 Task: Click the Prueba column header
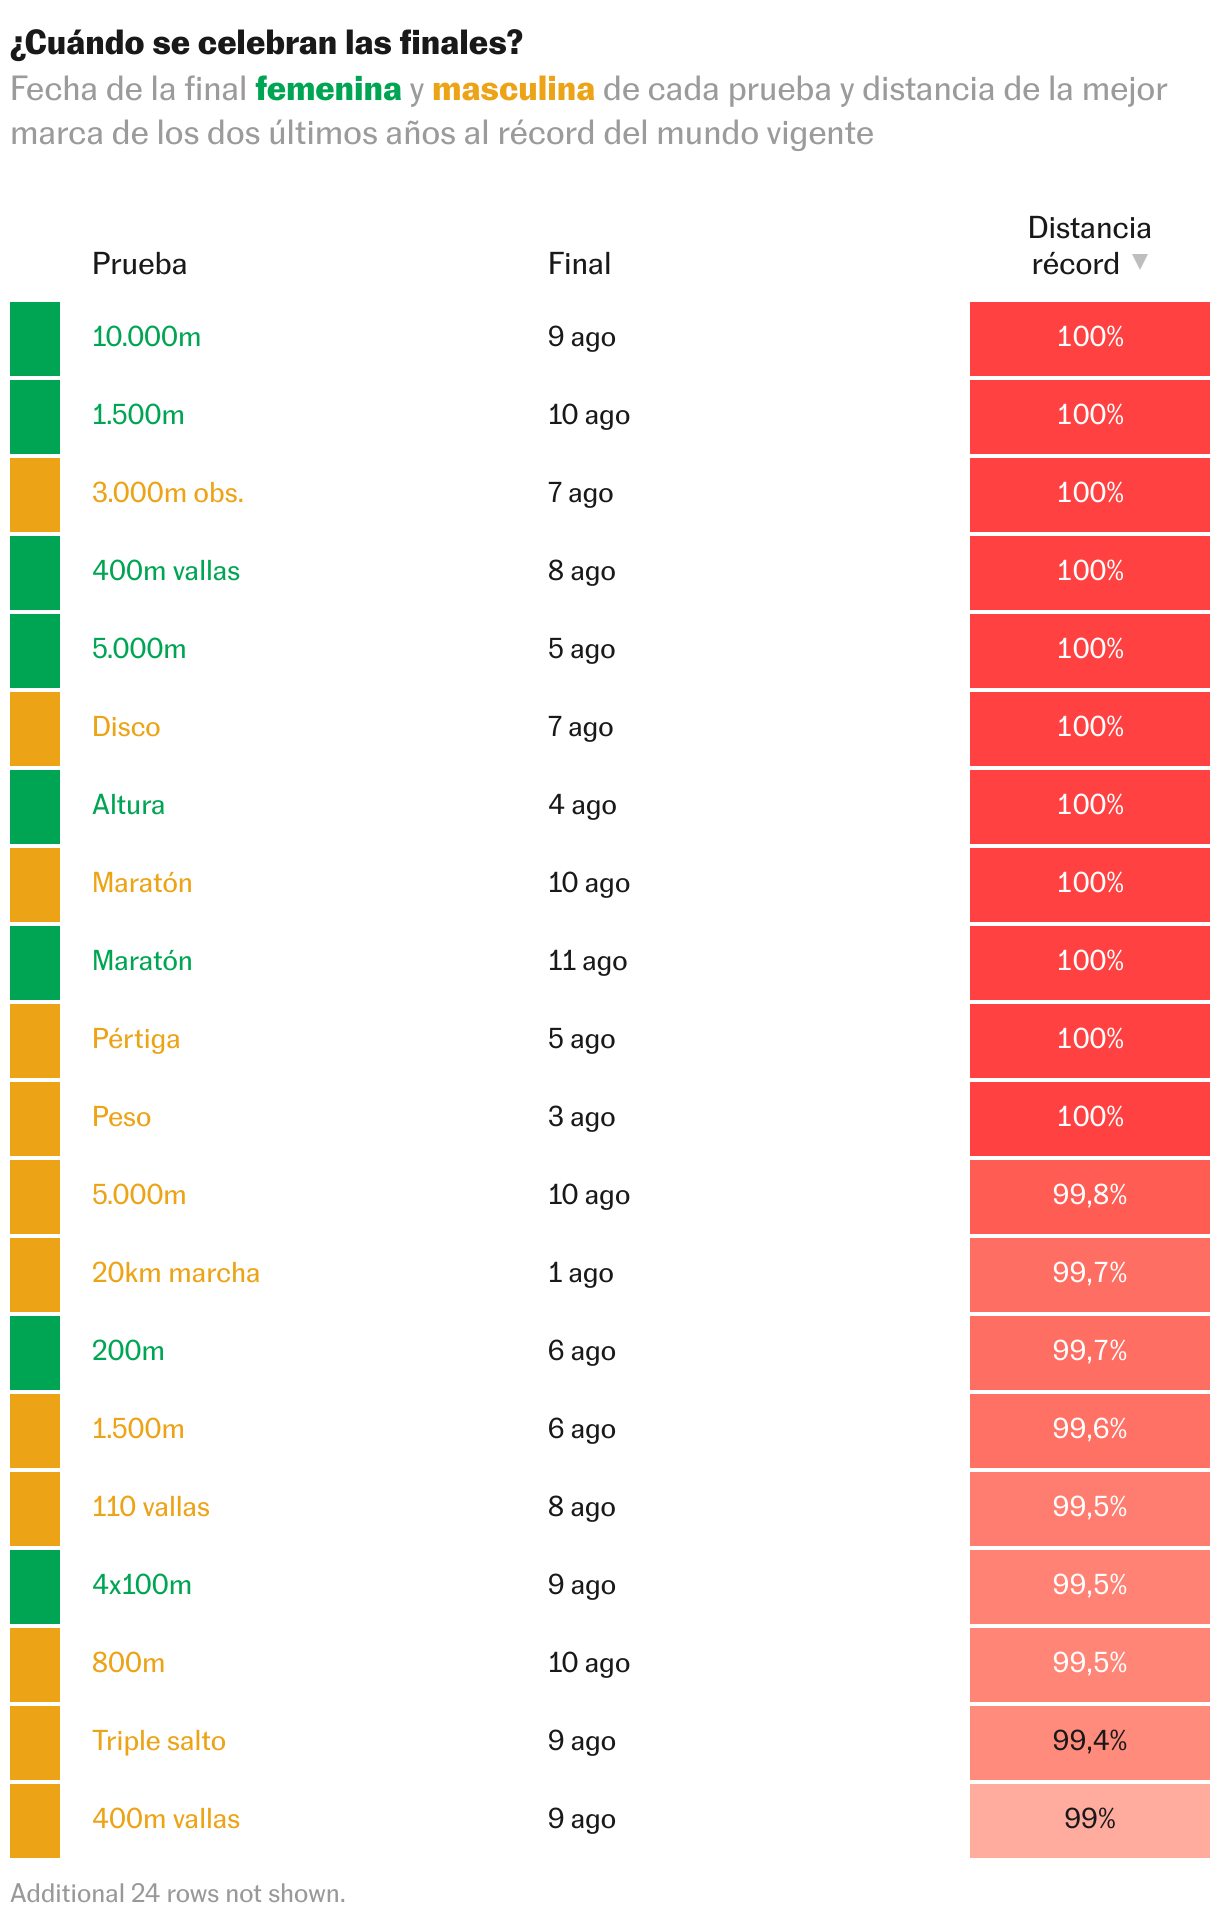coord(139,264)
